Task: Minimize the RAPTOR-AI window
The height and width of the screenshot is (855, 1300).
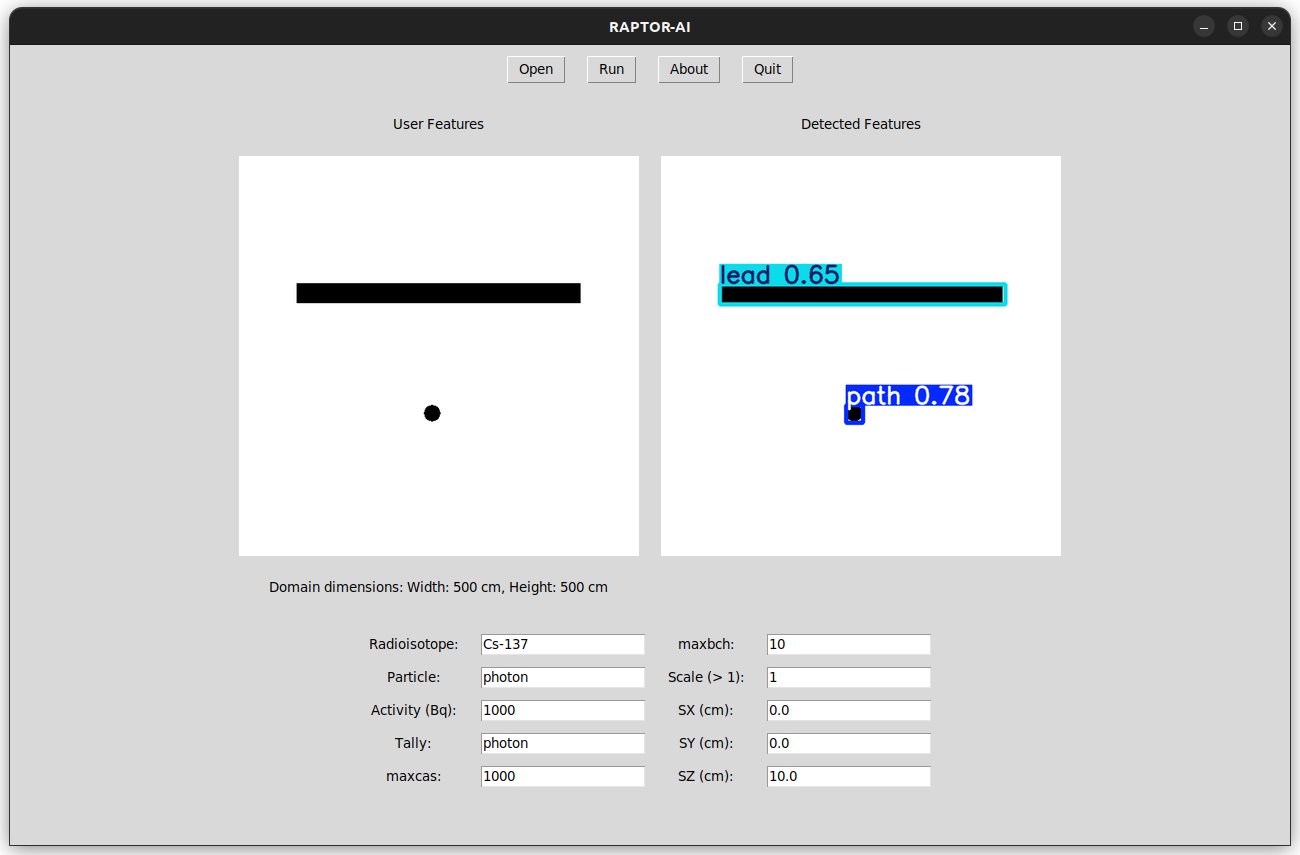Action: [1204, 27]
